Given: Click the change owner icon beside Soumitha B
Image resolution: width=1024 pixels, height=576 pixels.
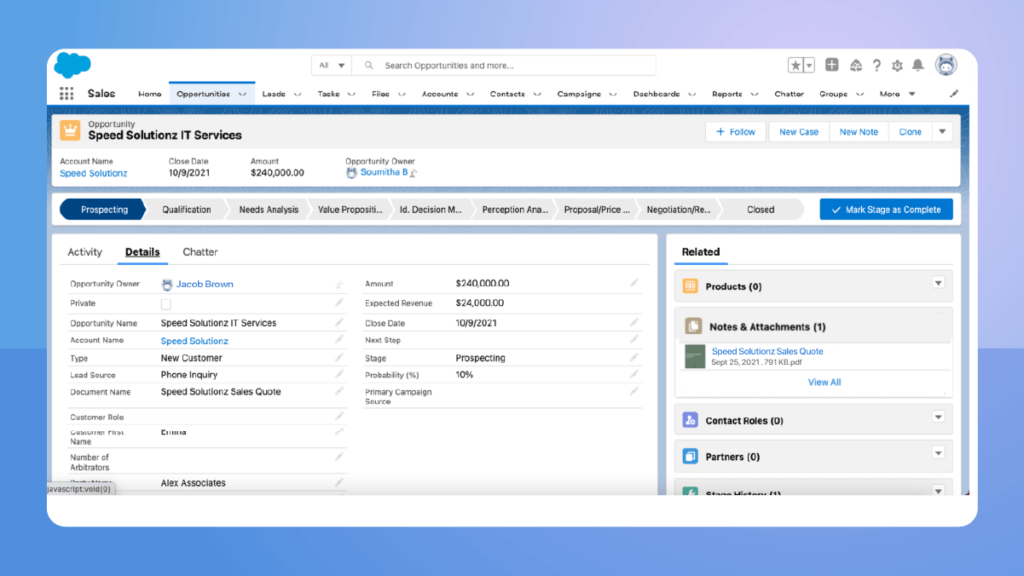Looking at the screenshot, I should 413,173.
